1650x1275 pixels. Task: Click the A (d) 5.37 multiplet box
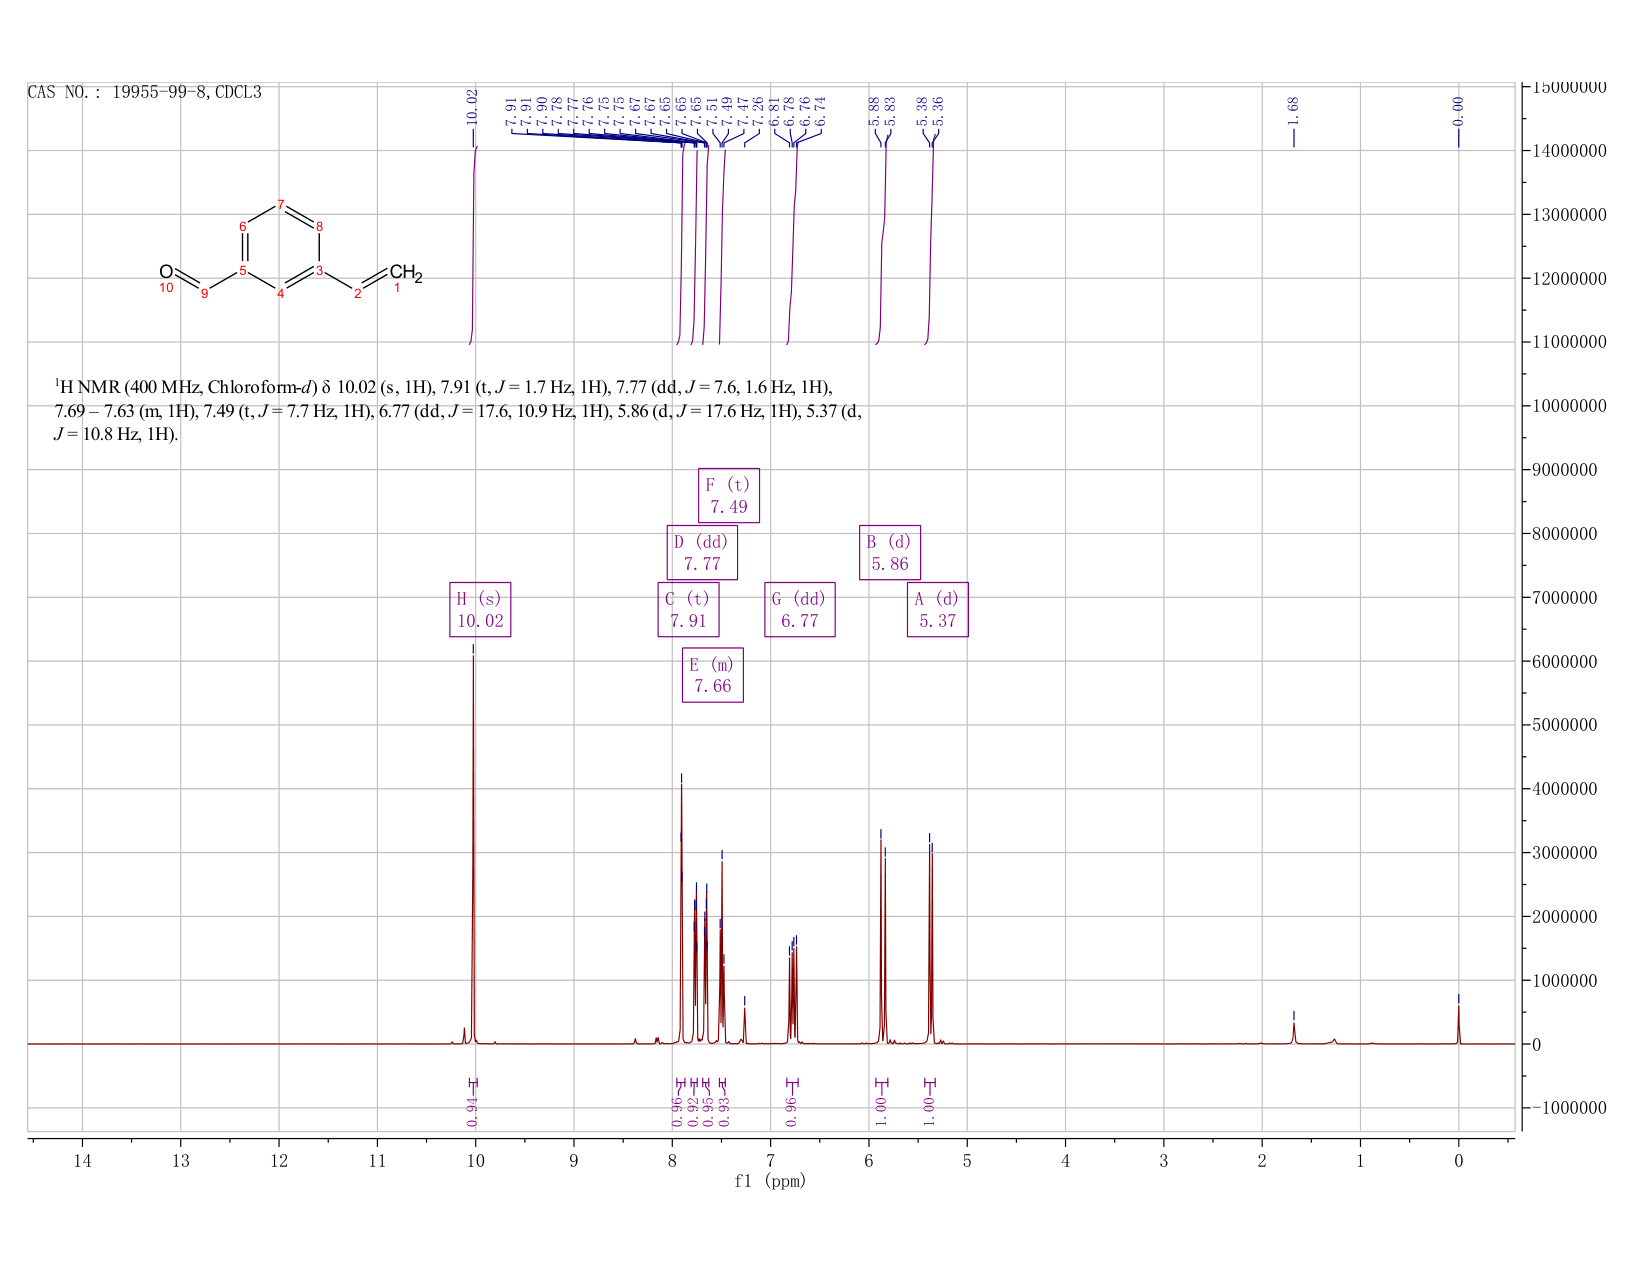point(938,609)
